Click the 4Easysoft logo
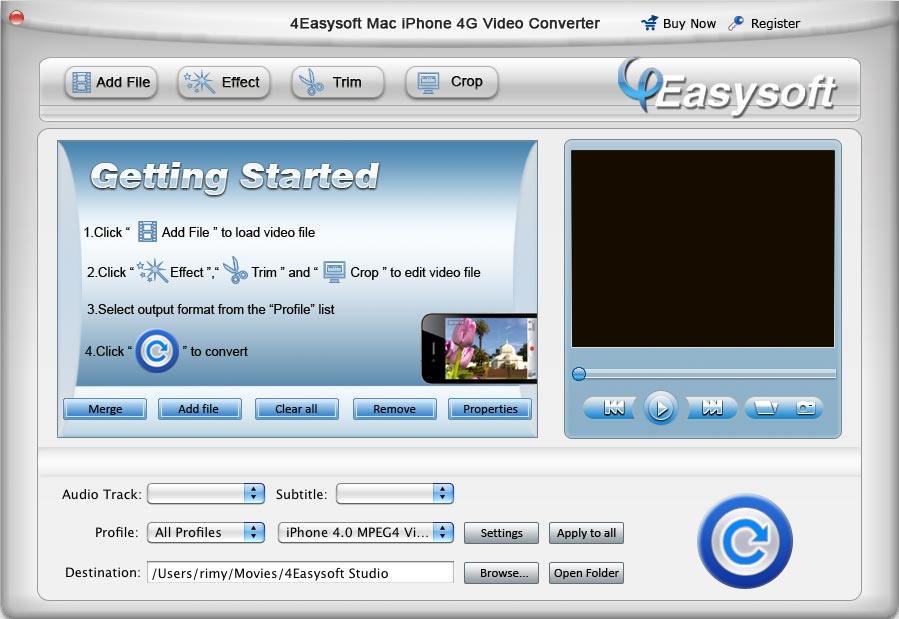 (727, 88)
